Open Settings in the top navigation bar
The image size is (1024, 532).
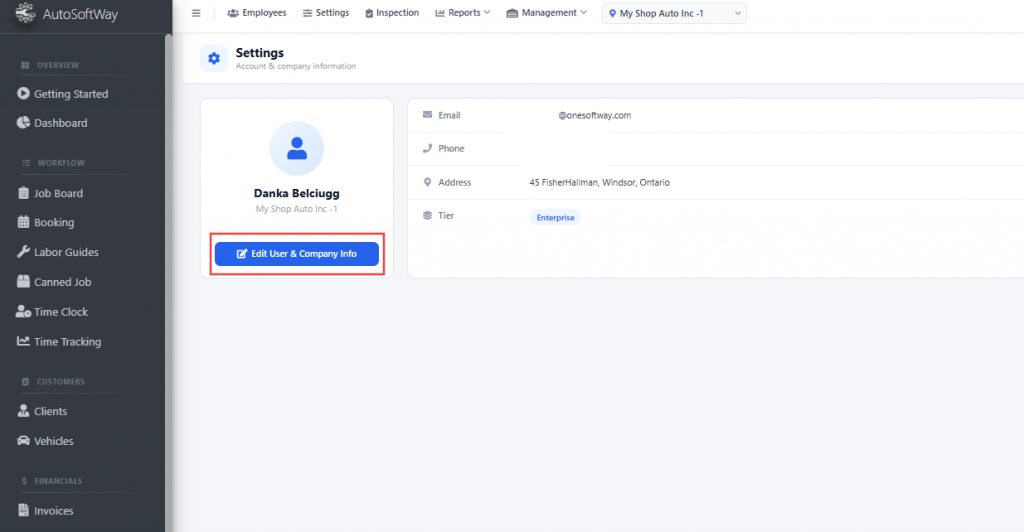pyautogui.click(x=326, y=13)
